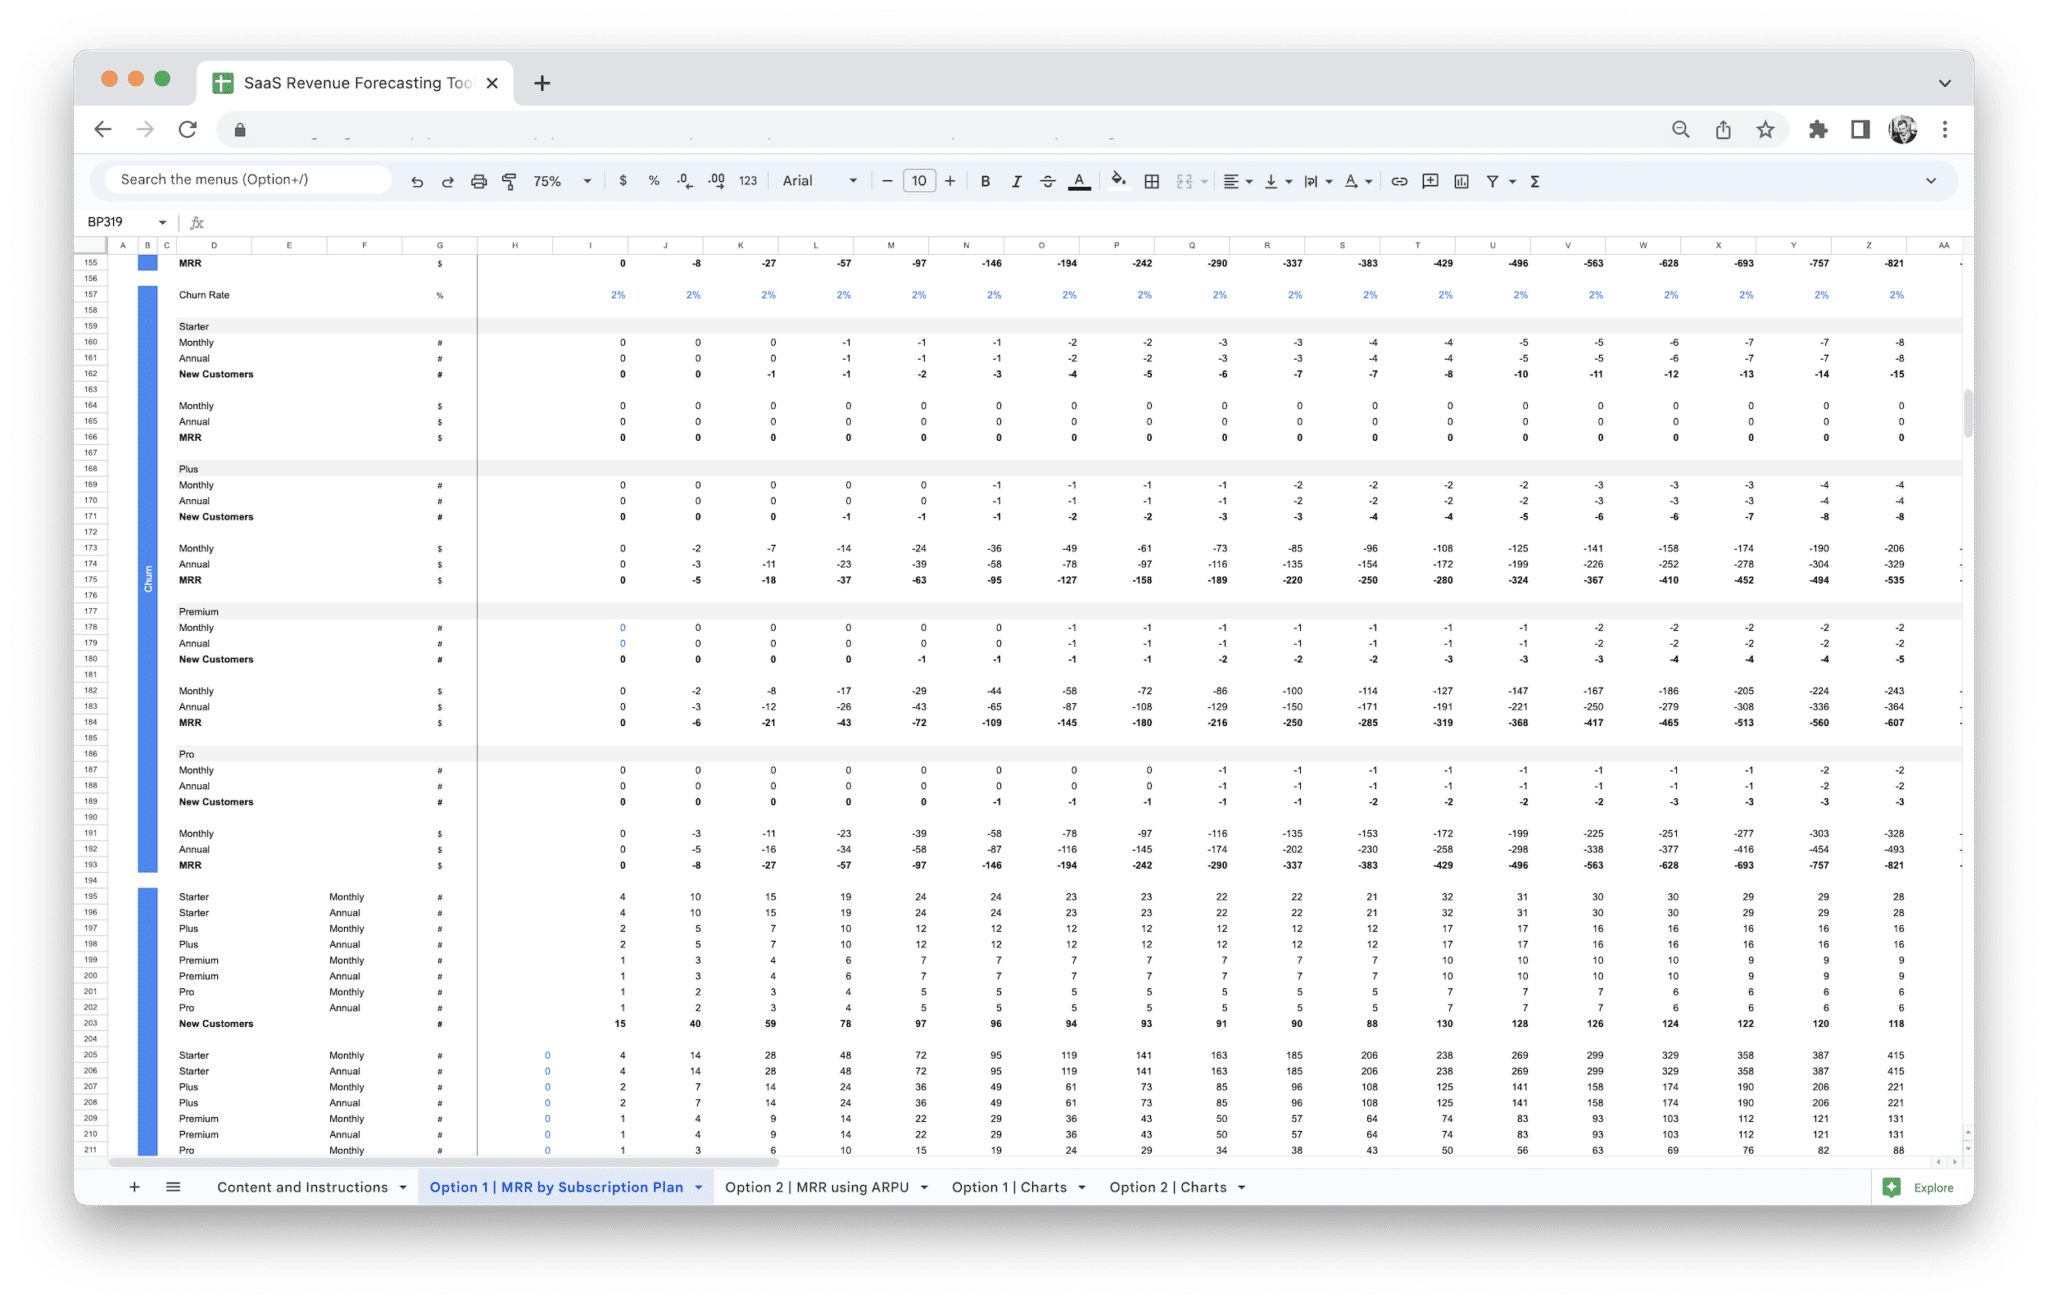Toggle strikethrough formatting
Image resolution: width=2048 pixels, height=1303 pixels.
1047,181
